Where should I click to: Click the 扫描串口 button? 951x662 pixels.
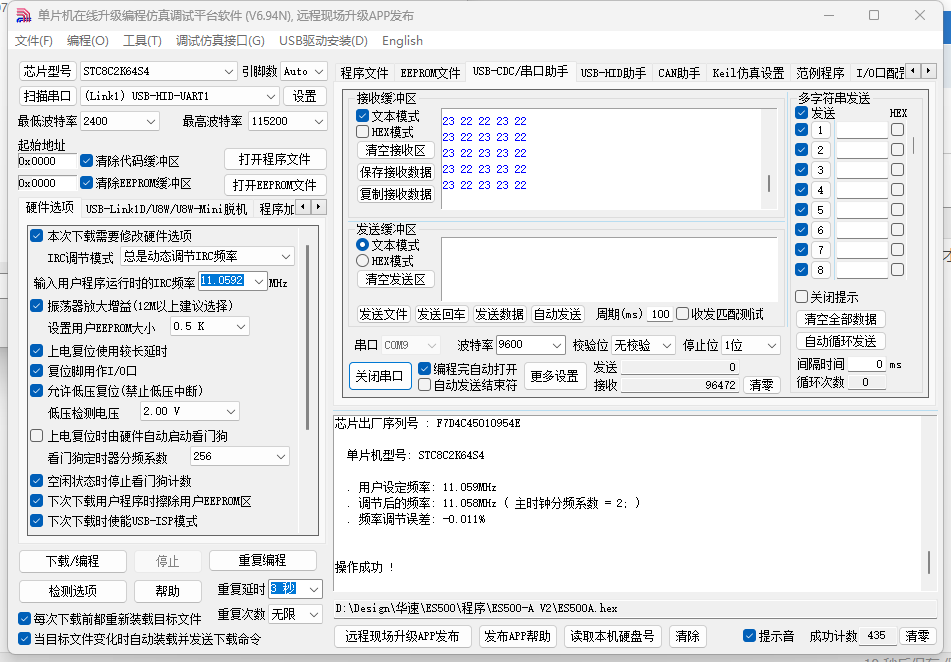[47, 96]
